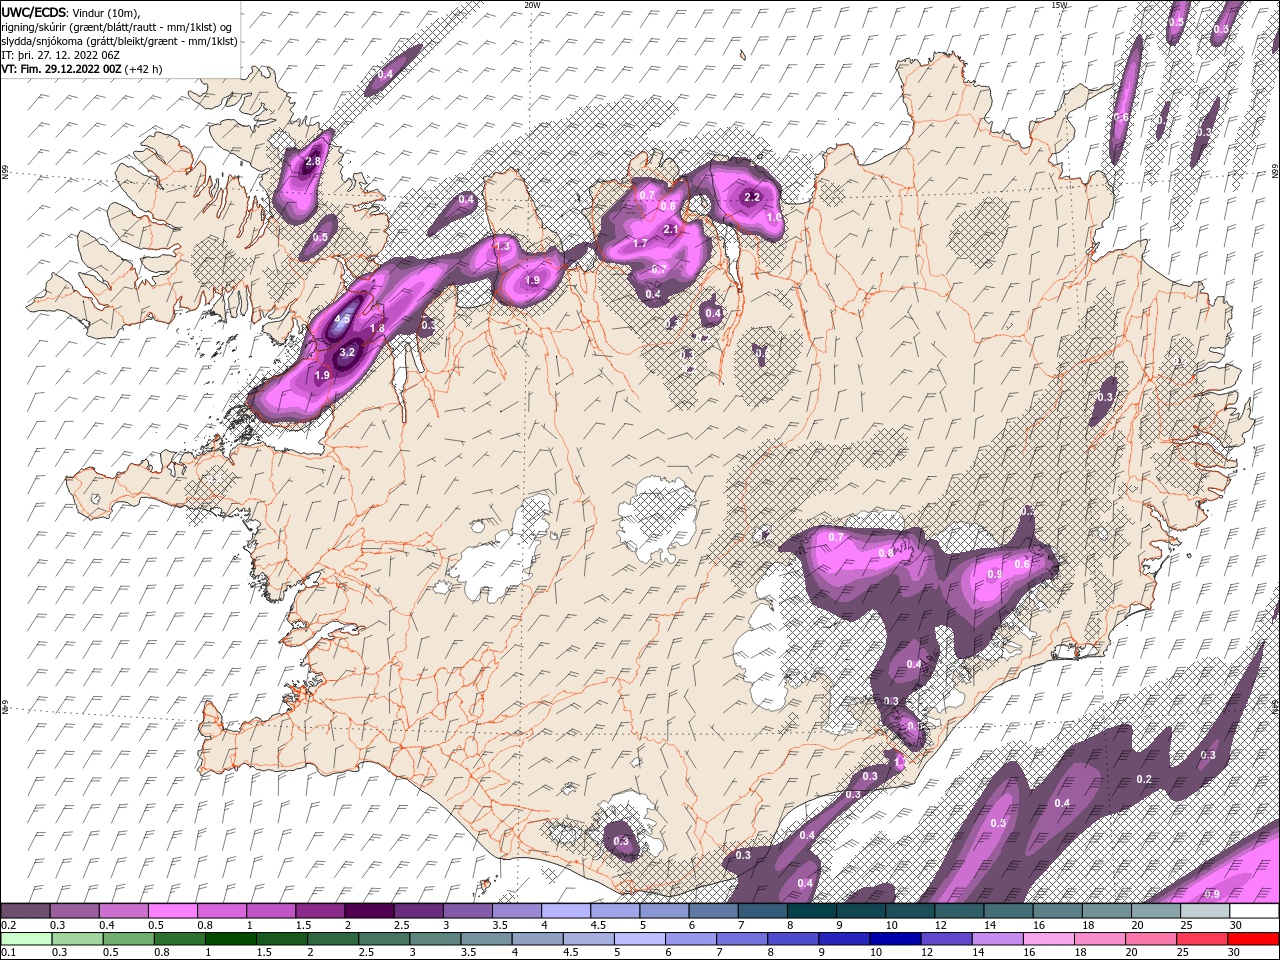Image resolution: width=1280 pixels, height=960 pixels.
Task: Click the 1.7 snowfall value on the map
Action: coord(640,243)
